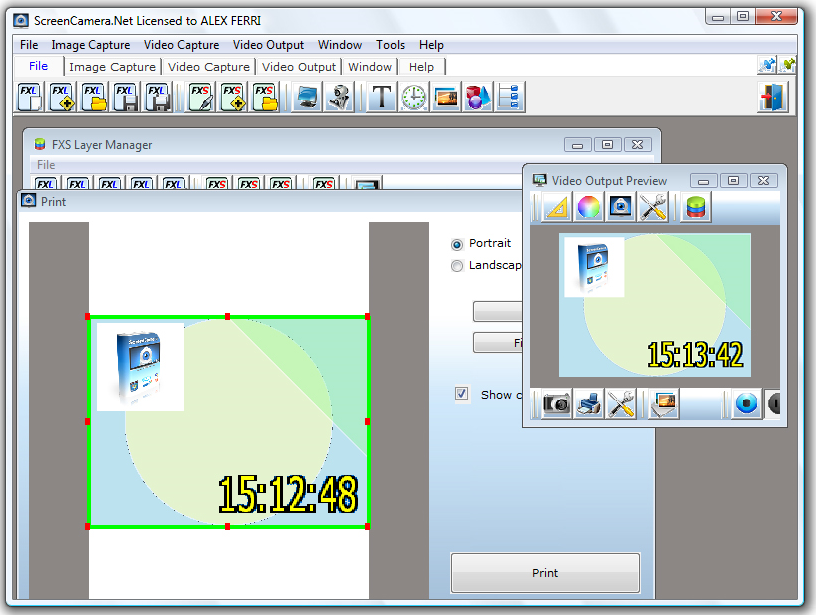Toggle the Show checkbox in Print dialog
This screenshot has height=615, width=816.
click(x=462, y=394)
